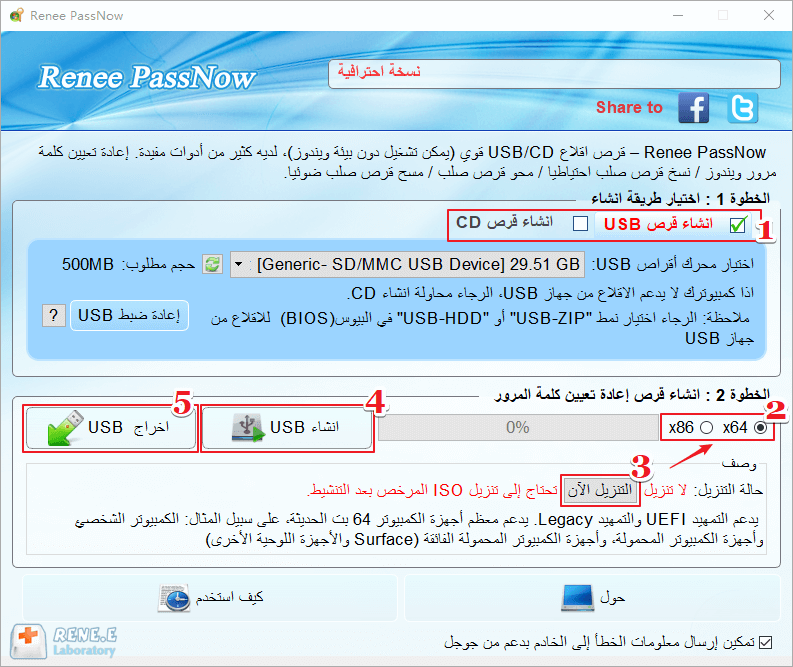Click the 'التنزيل الآن' download now button
Image resolution: width=793 pixels, height=667 pixels.
(x=600, y=490)
